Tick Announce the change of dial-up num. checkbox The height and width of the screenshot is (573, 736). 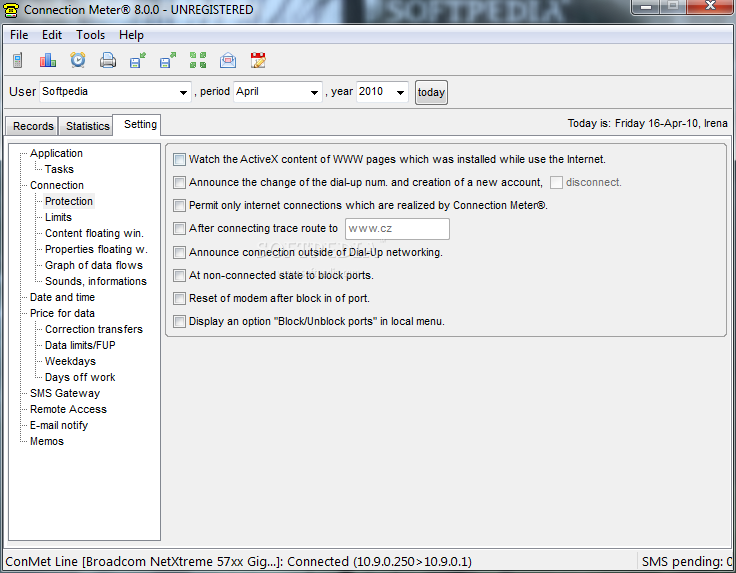[179, 183]
